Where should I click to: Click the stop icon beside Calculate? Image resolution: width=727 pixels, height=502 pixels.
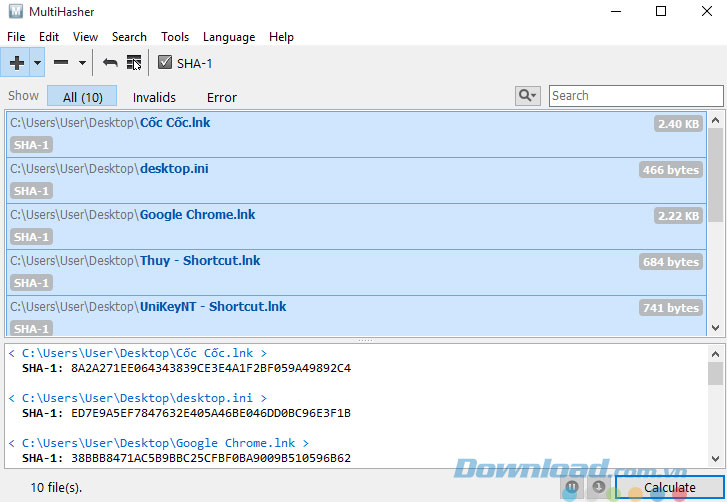599,487
